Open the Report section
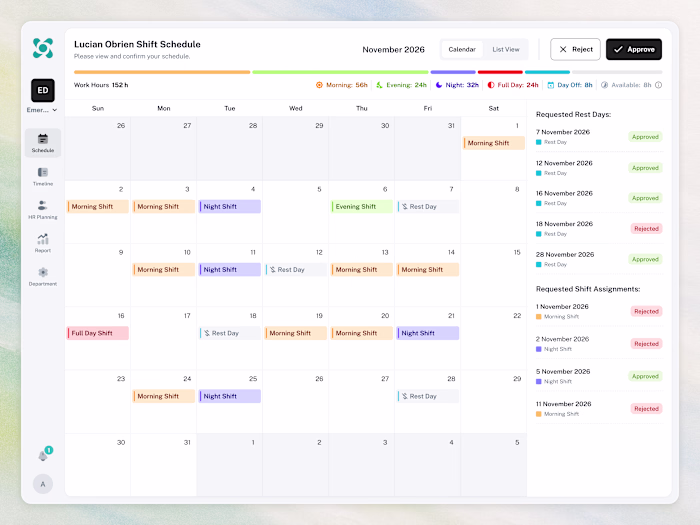This screenshot has width=700, height=525. pos(43,243)
